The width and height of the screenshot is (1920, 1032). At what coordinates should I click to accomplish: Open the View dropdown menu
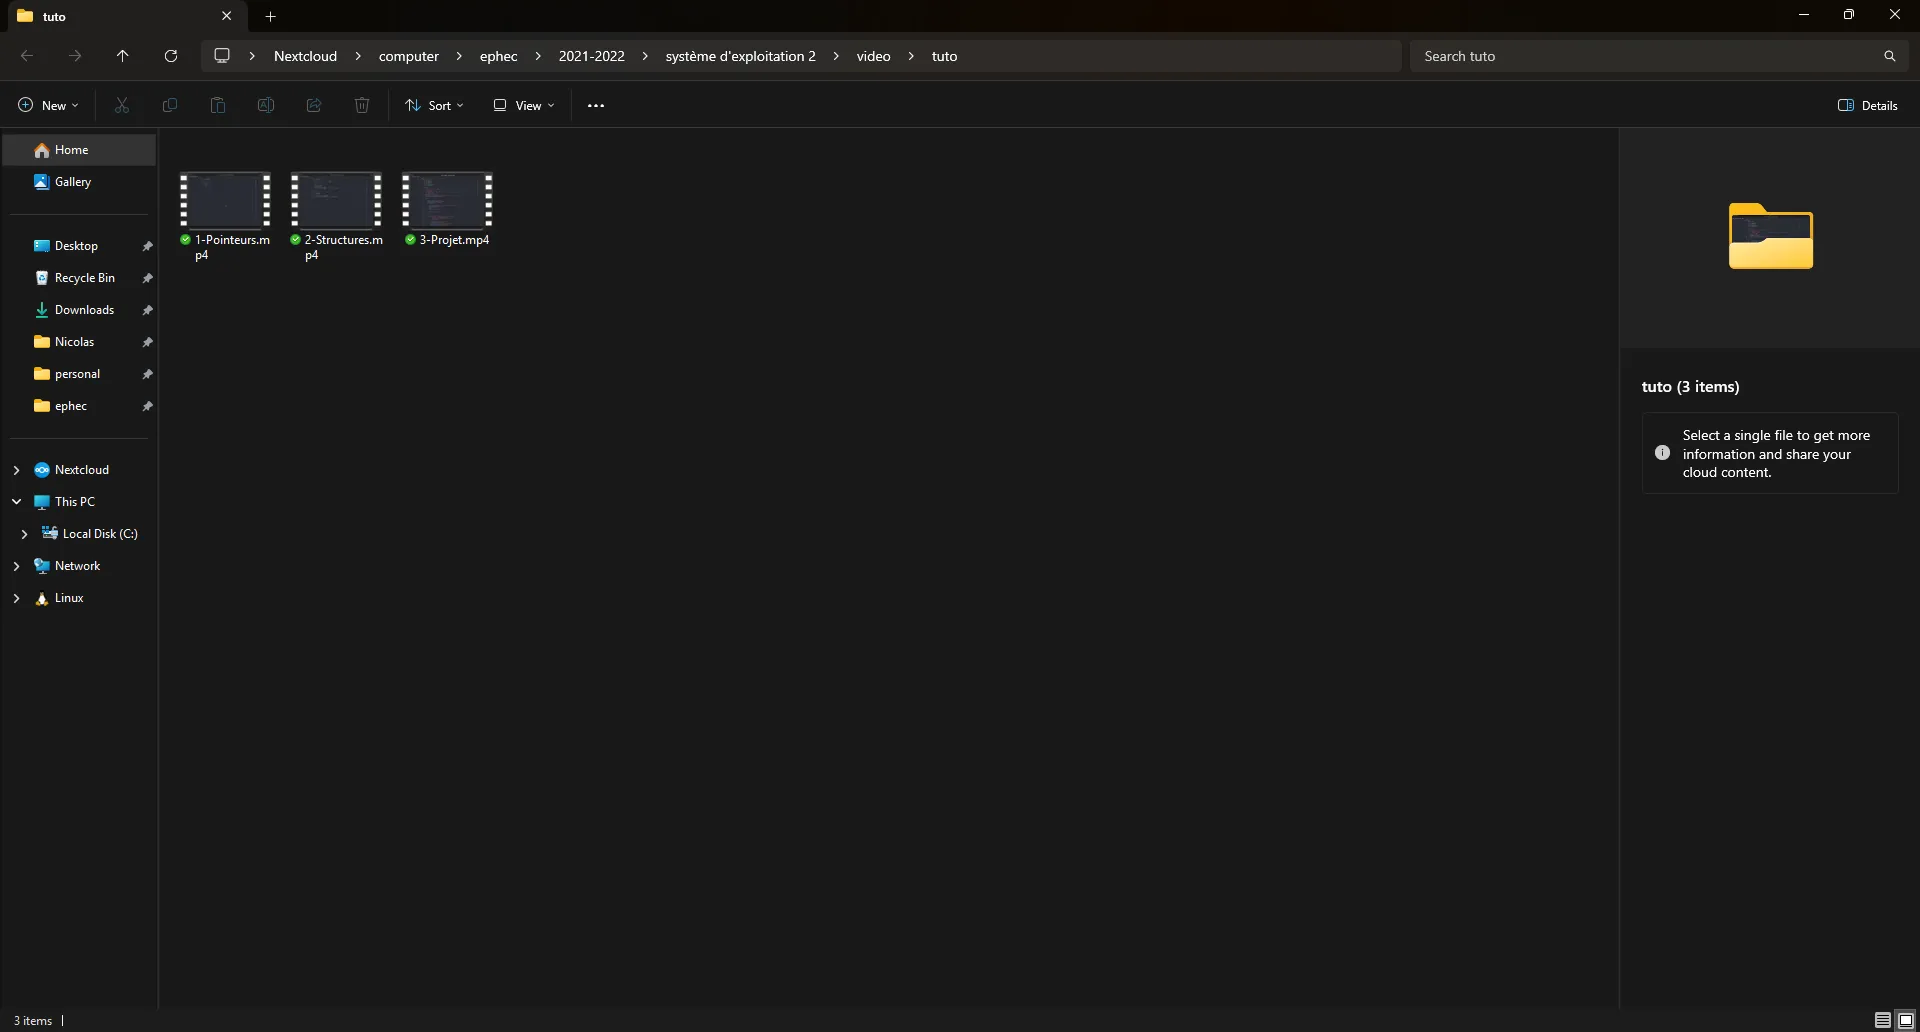[523, 105]
